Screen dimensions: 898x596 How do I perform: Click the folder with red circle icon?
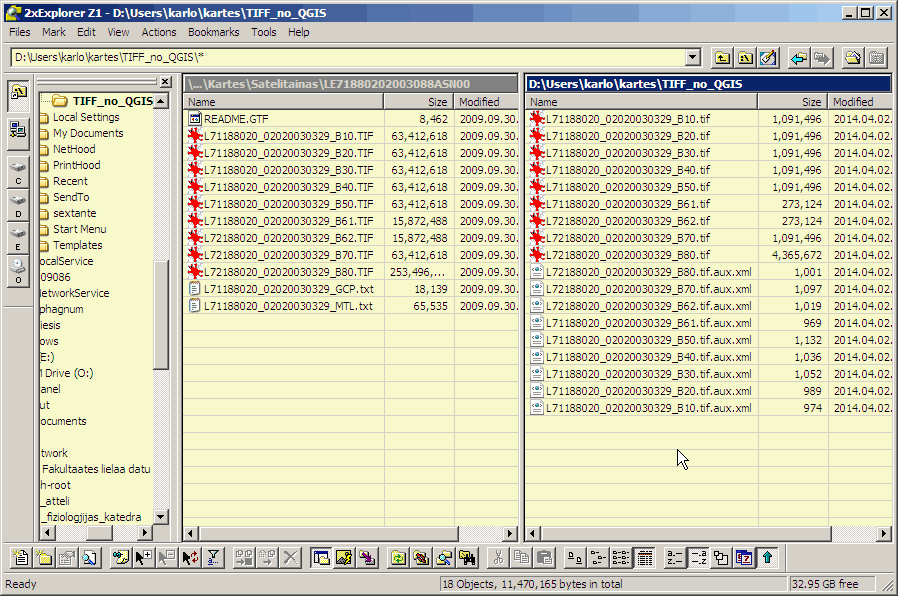point(421,558)
